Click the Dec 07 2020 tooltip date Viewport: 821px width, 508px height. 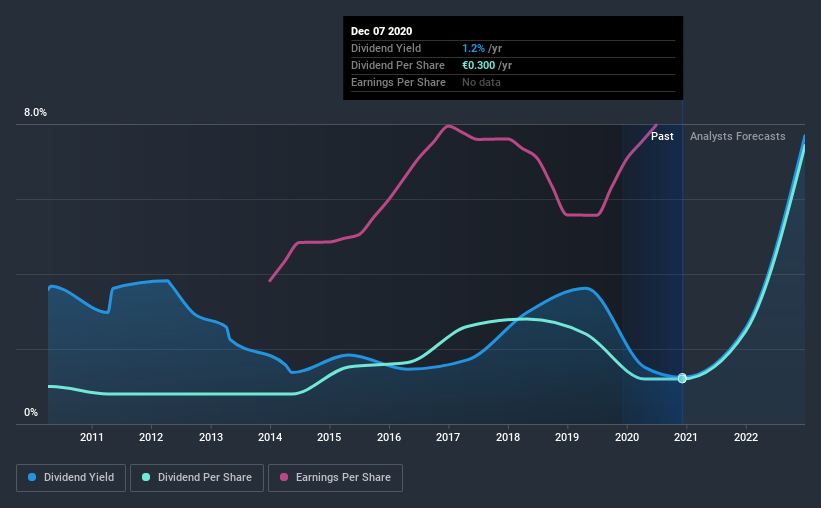(381, 31)
